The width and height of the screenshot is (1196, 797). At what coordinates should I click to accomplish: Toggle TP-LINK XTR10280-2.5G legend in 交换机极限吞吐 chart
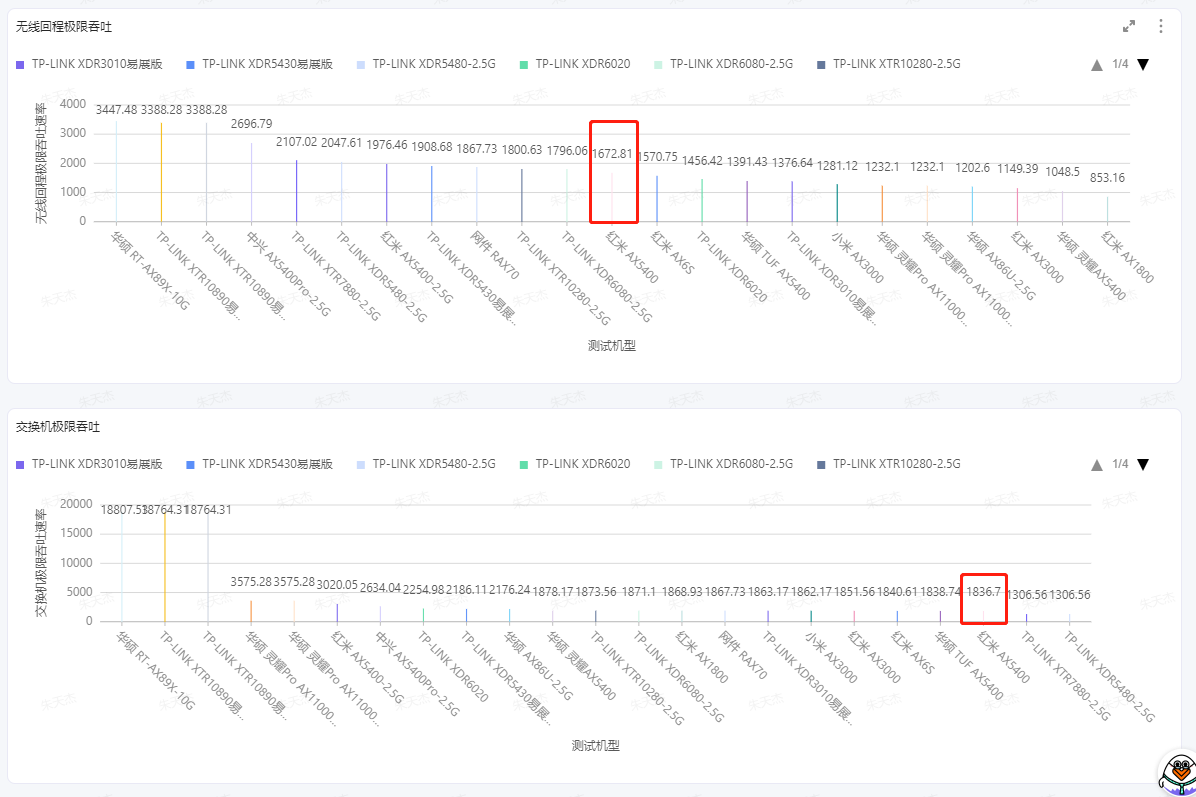tap(889, 464)
